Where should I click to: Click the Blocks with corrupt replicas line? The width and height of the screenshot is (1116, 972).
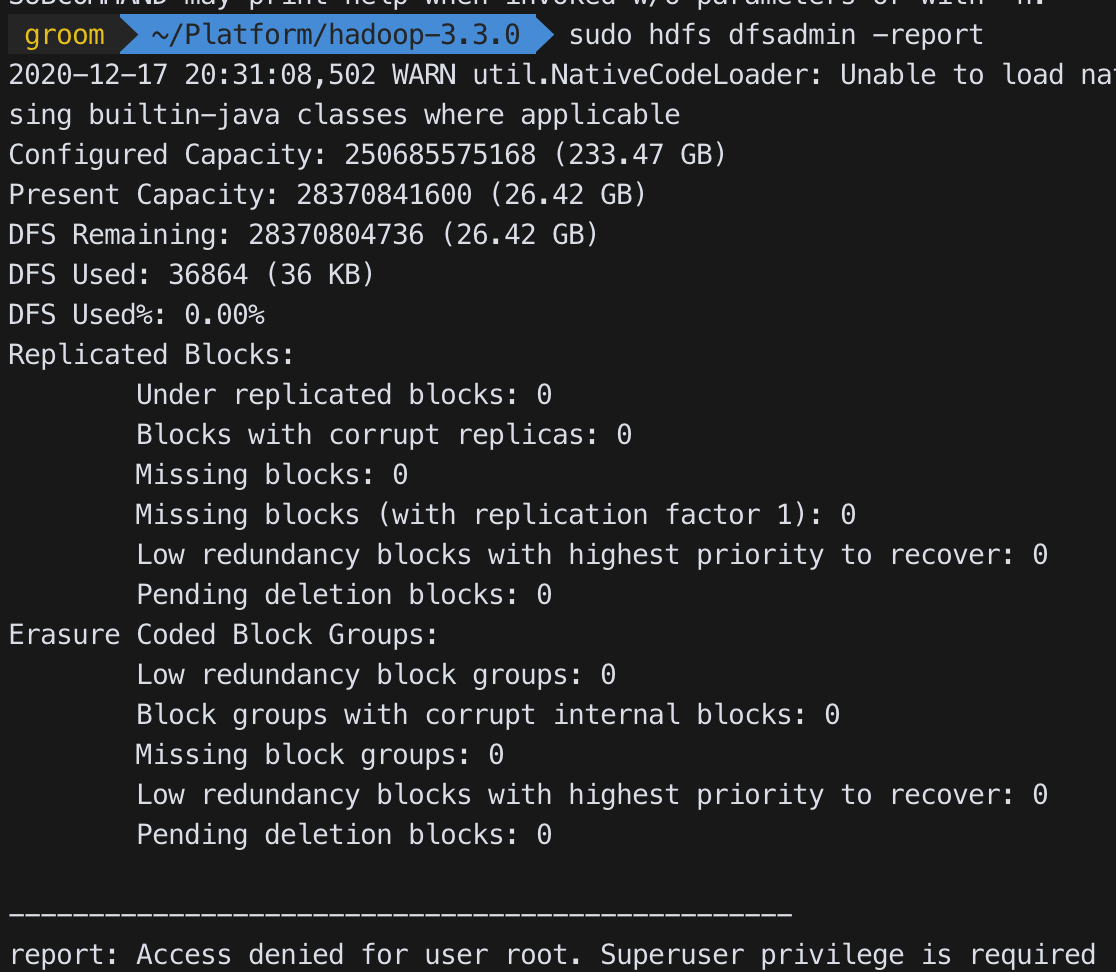click(x=384, y=434)
